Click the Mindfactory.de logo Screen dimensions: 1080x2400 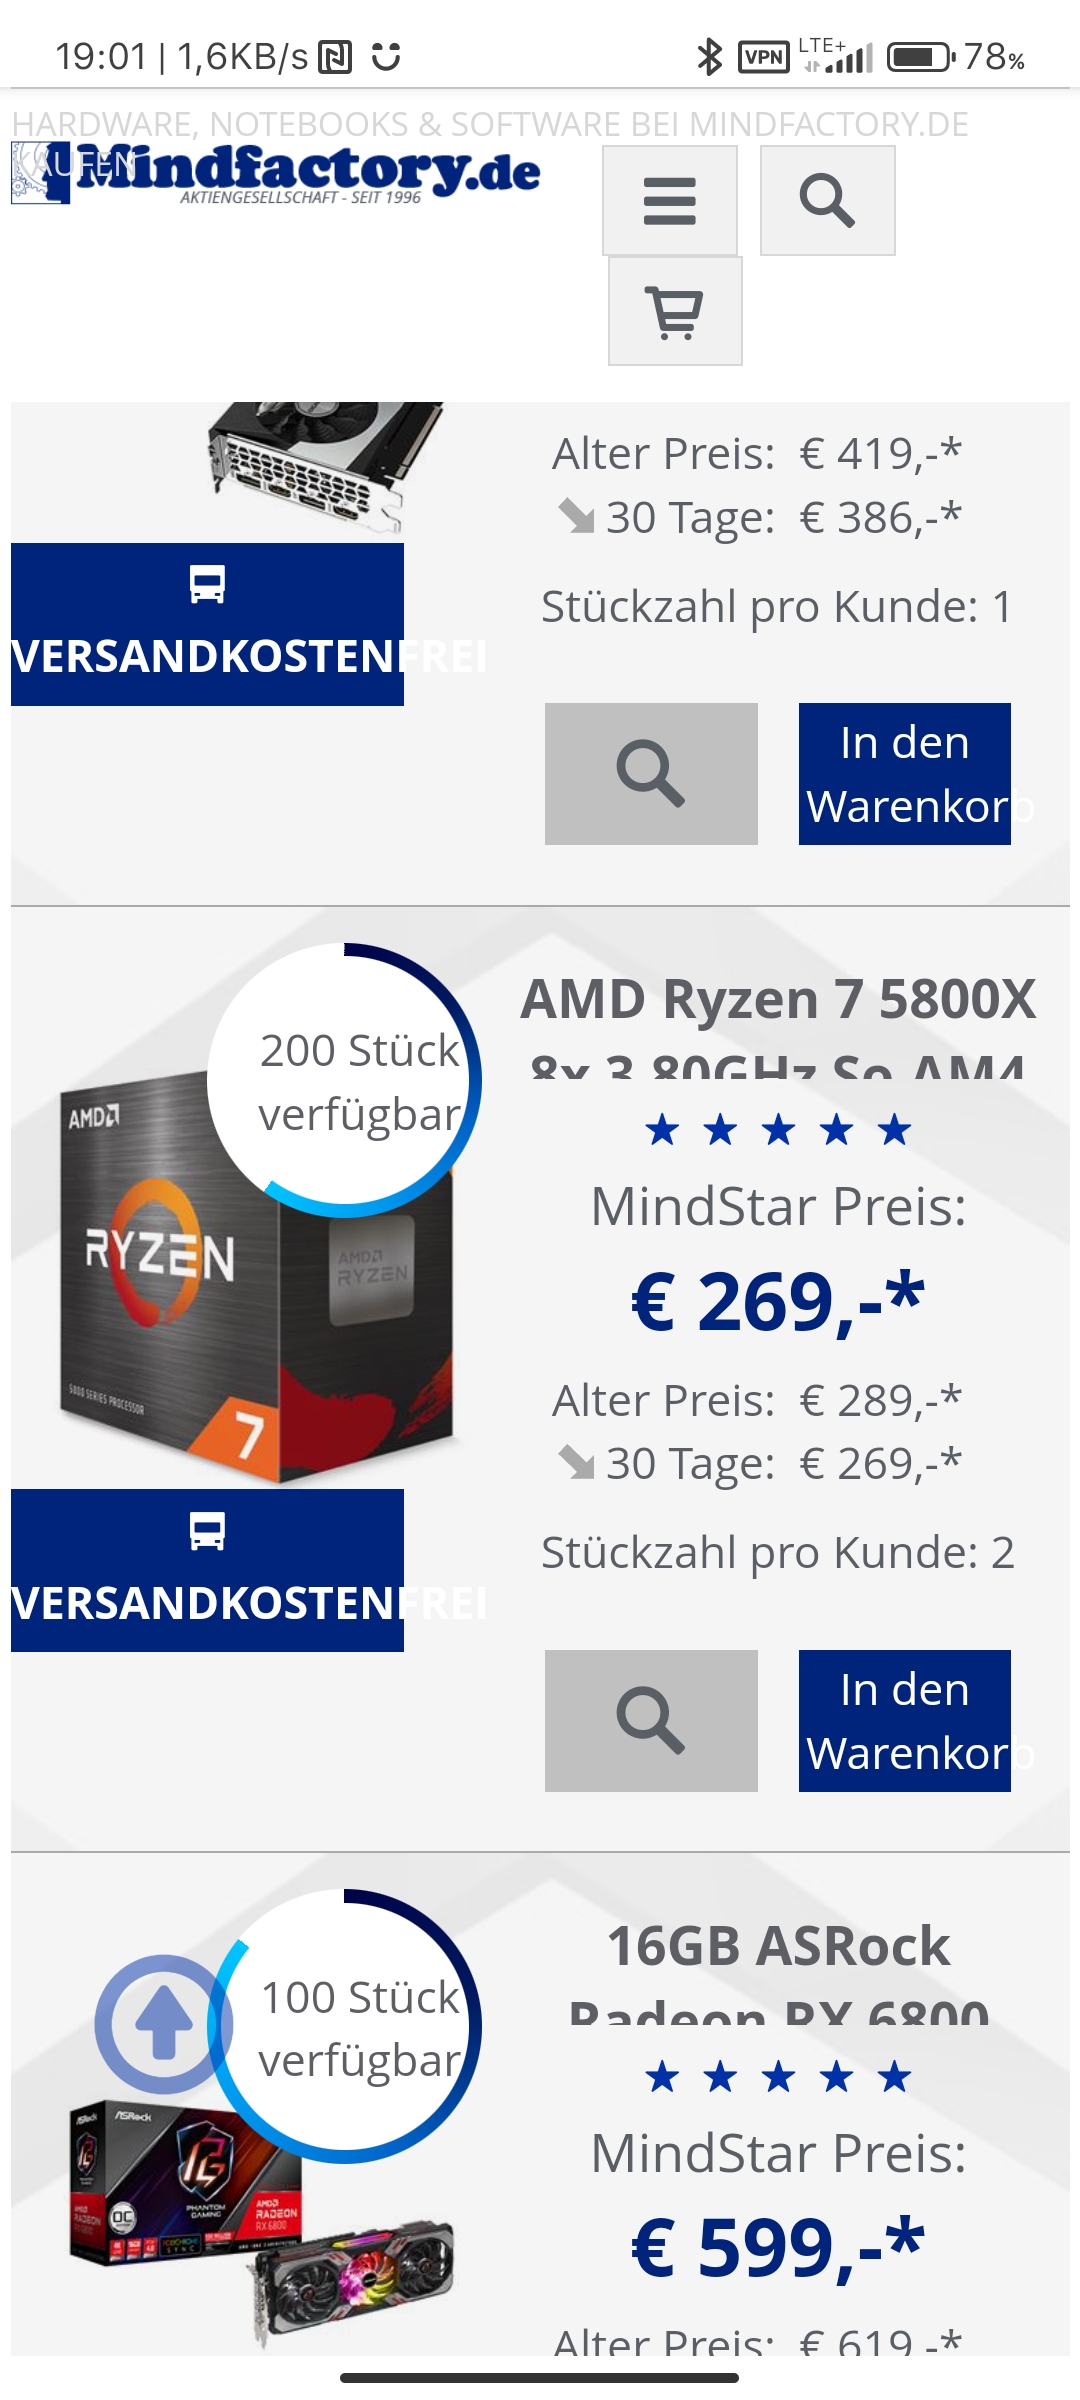pyautogui.click(x=276, y=174)
